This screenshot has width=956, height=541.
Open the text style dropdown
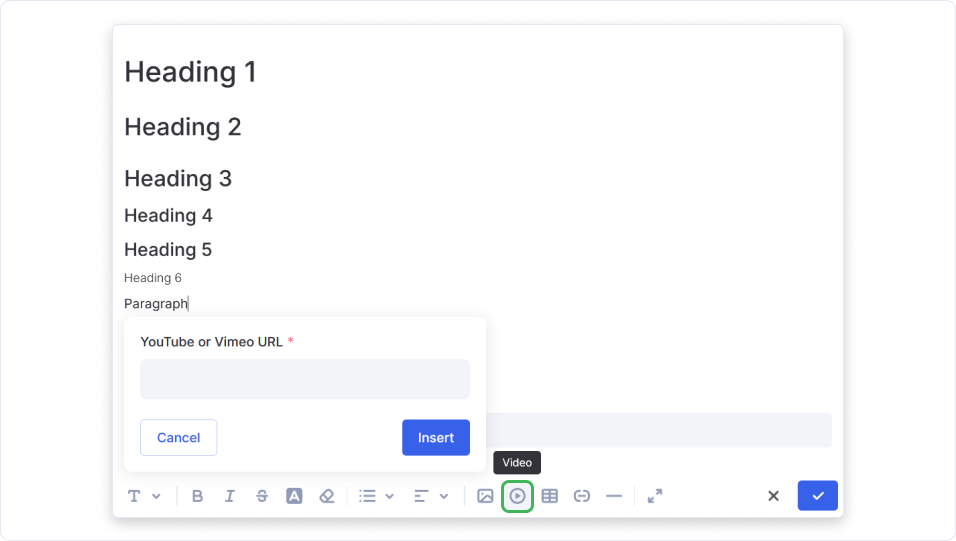coord(143,496)
